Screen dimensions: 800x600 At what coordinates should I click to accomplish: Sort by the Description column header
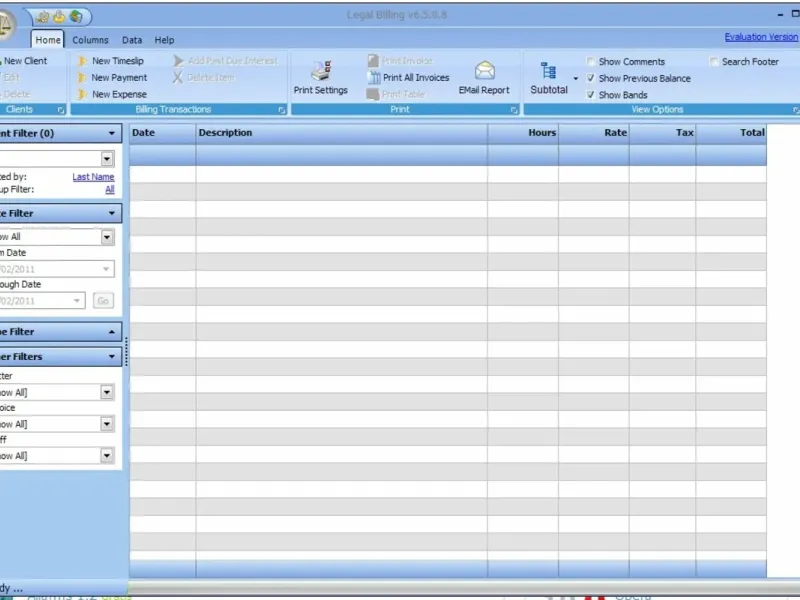point(341,133)
